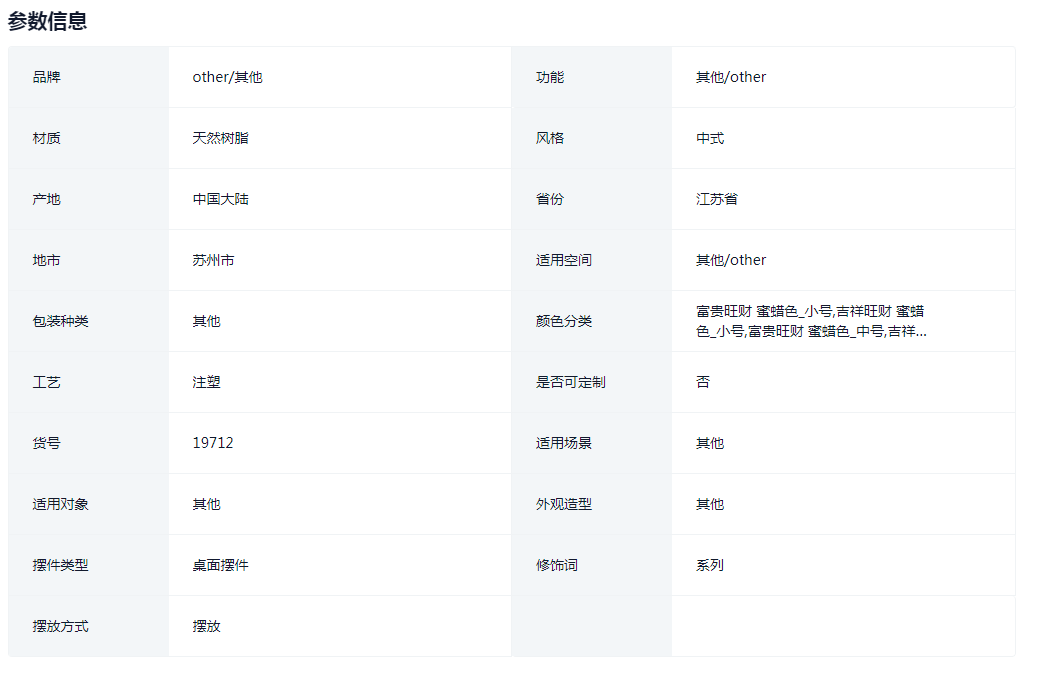Select the 工艺 value 注塑

[x=206, y=381]
